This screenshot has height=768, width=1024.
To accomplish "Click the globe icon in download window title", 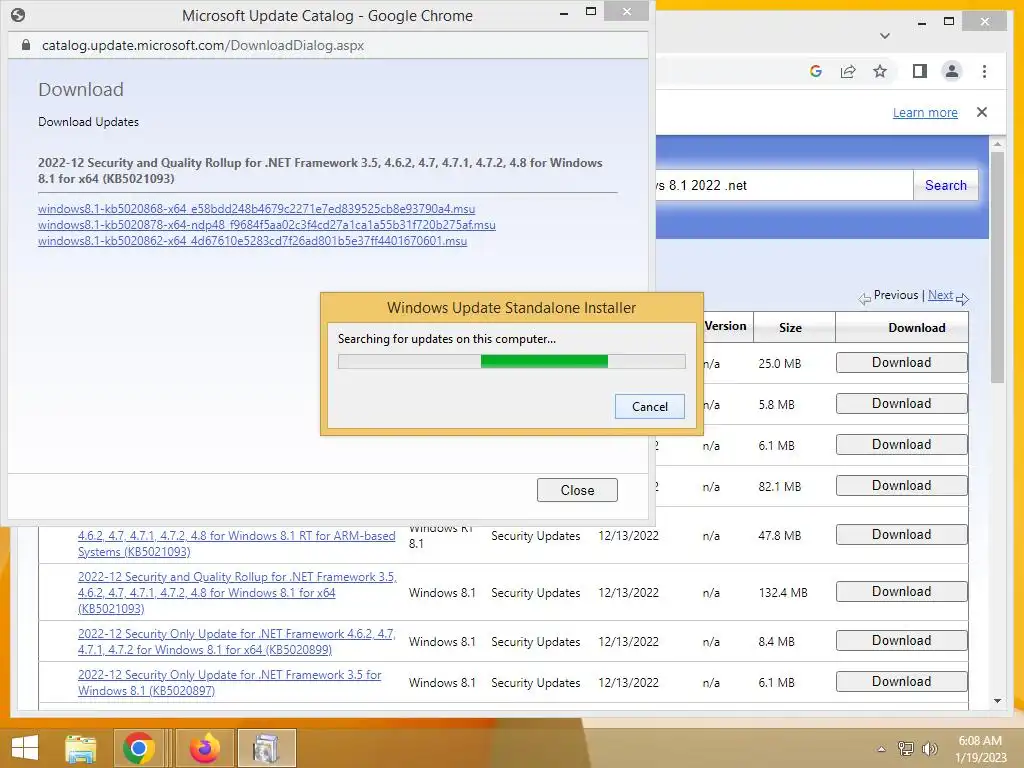I will [18, 15].
